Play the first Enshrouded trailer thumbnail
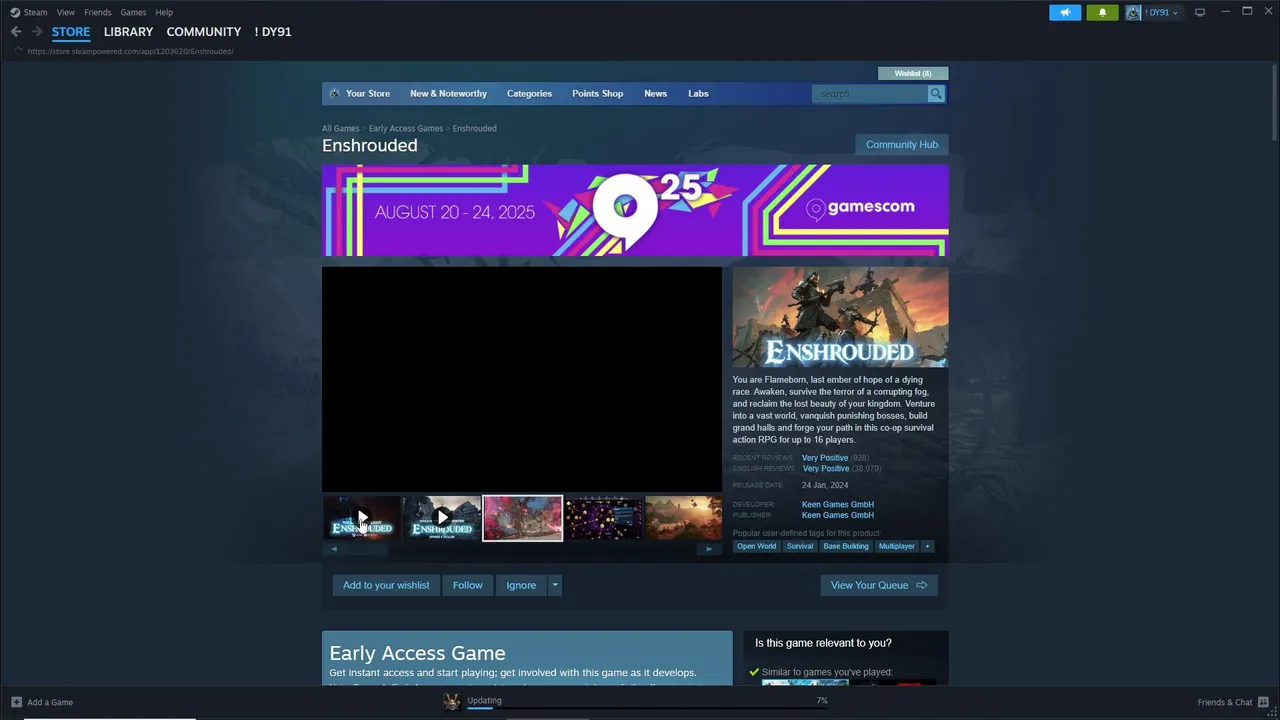Viewport: 1280px width, 720px height. 362,518
